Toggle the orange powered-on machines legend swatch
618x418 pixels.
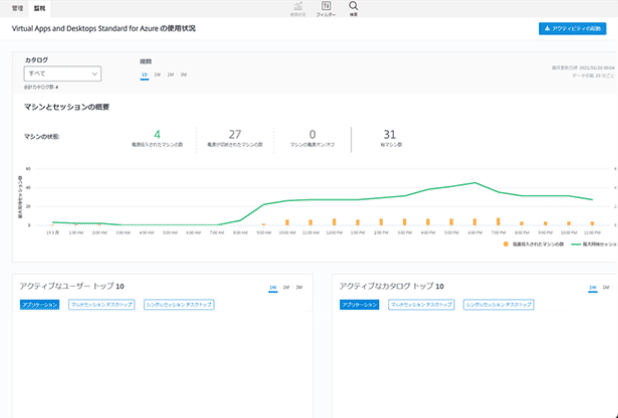coord(506,243)
